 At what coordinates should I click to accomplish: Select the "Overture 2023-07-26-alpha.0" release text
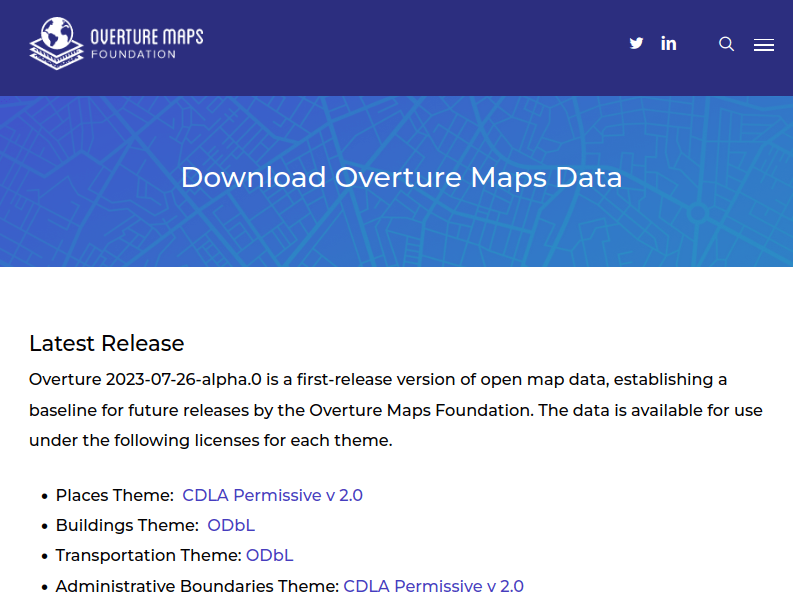[145, 379]
